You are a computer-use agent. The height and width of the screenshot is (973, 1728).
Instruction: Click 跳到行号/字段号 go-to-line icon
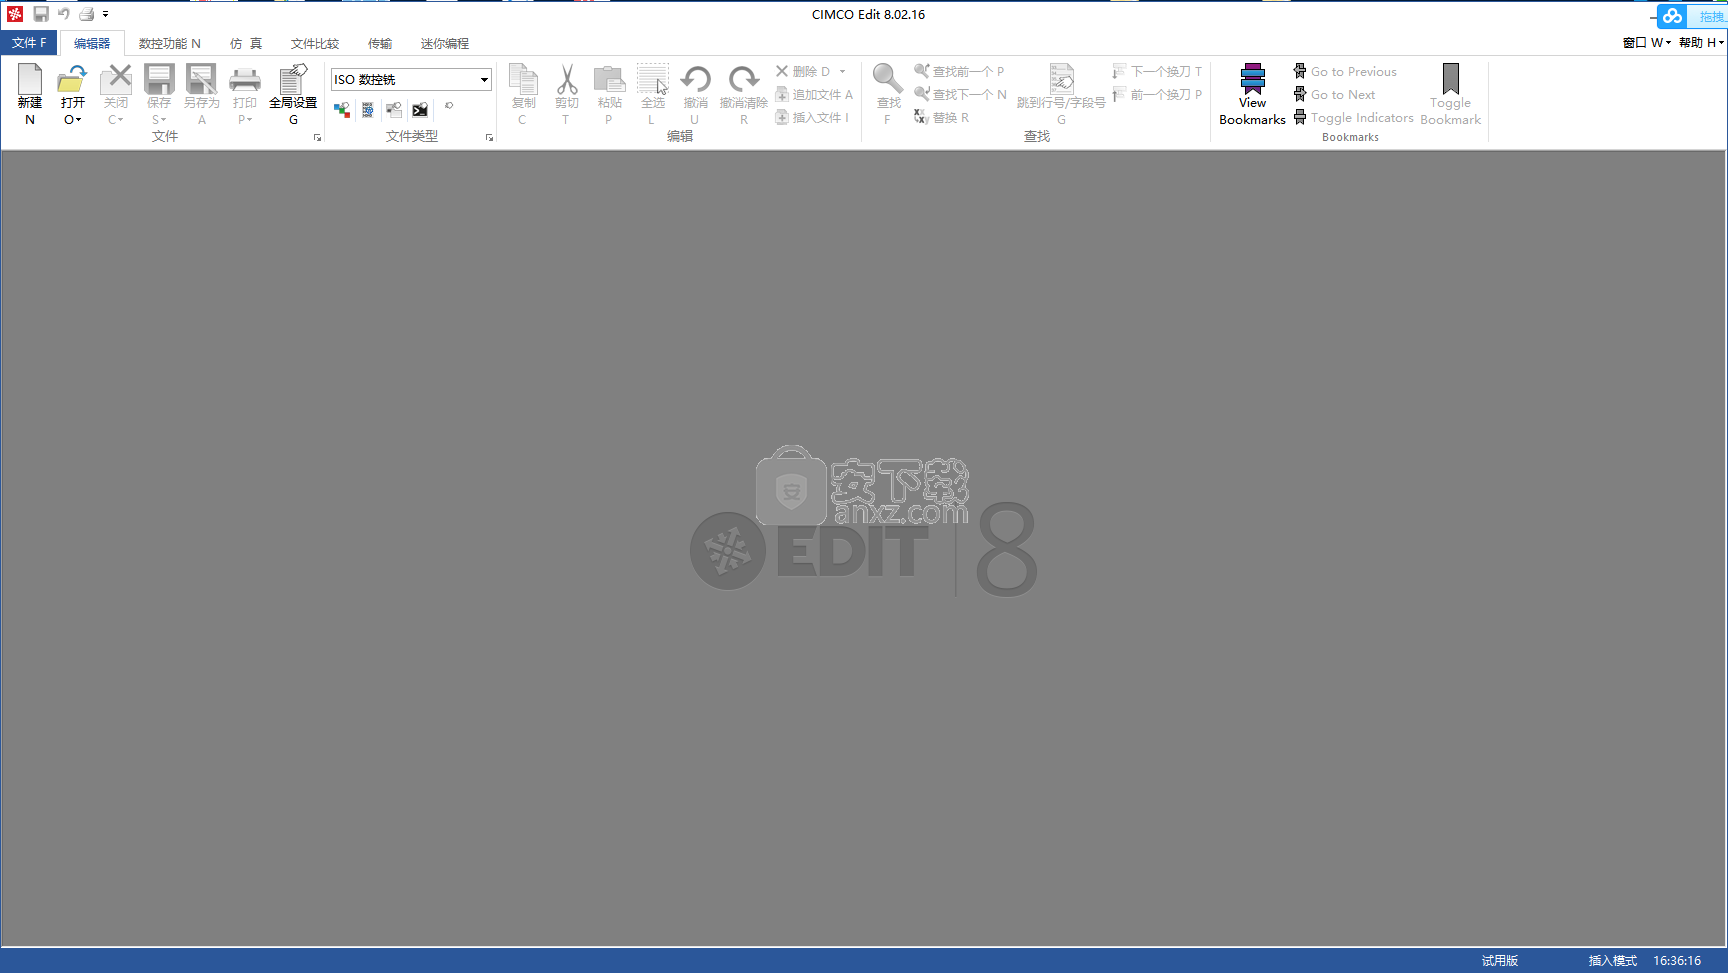pyautogui.click(x=1061, y=79)
